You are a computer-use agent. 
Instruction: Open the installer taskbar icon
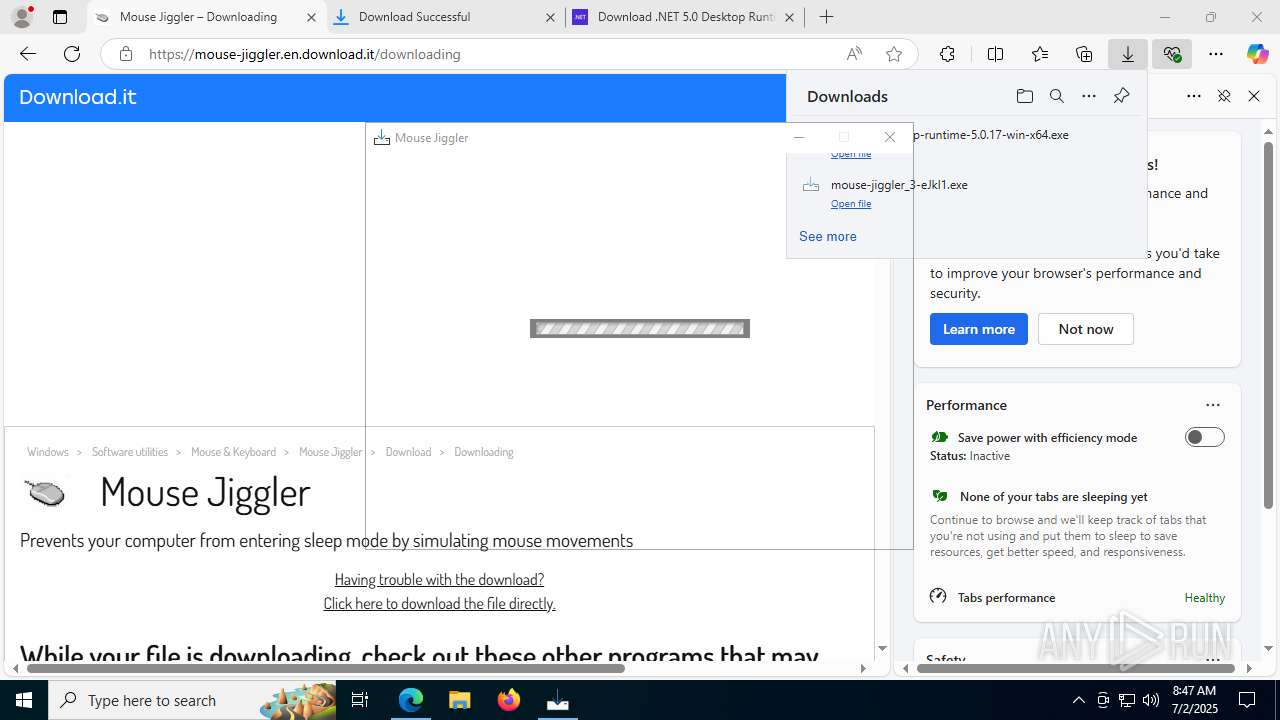point(558,700)
